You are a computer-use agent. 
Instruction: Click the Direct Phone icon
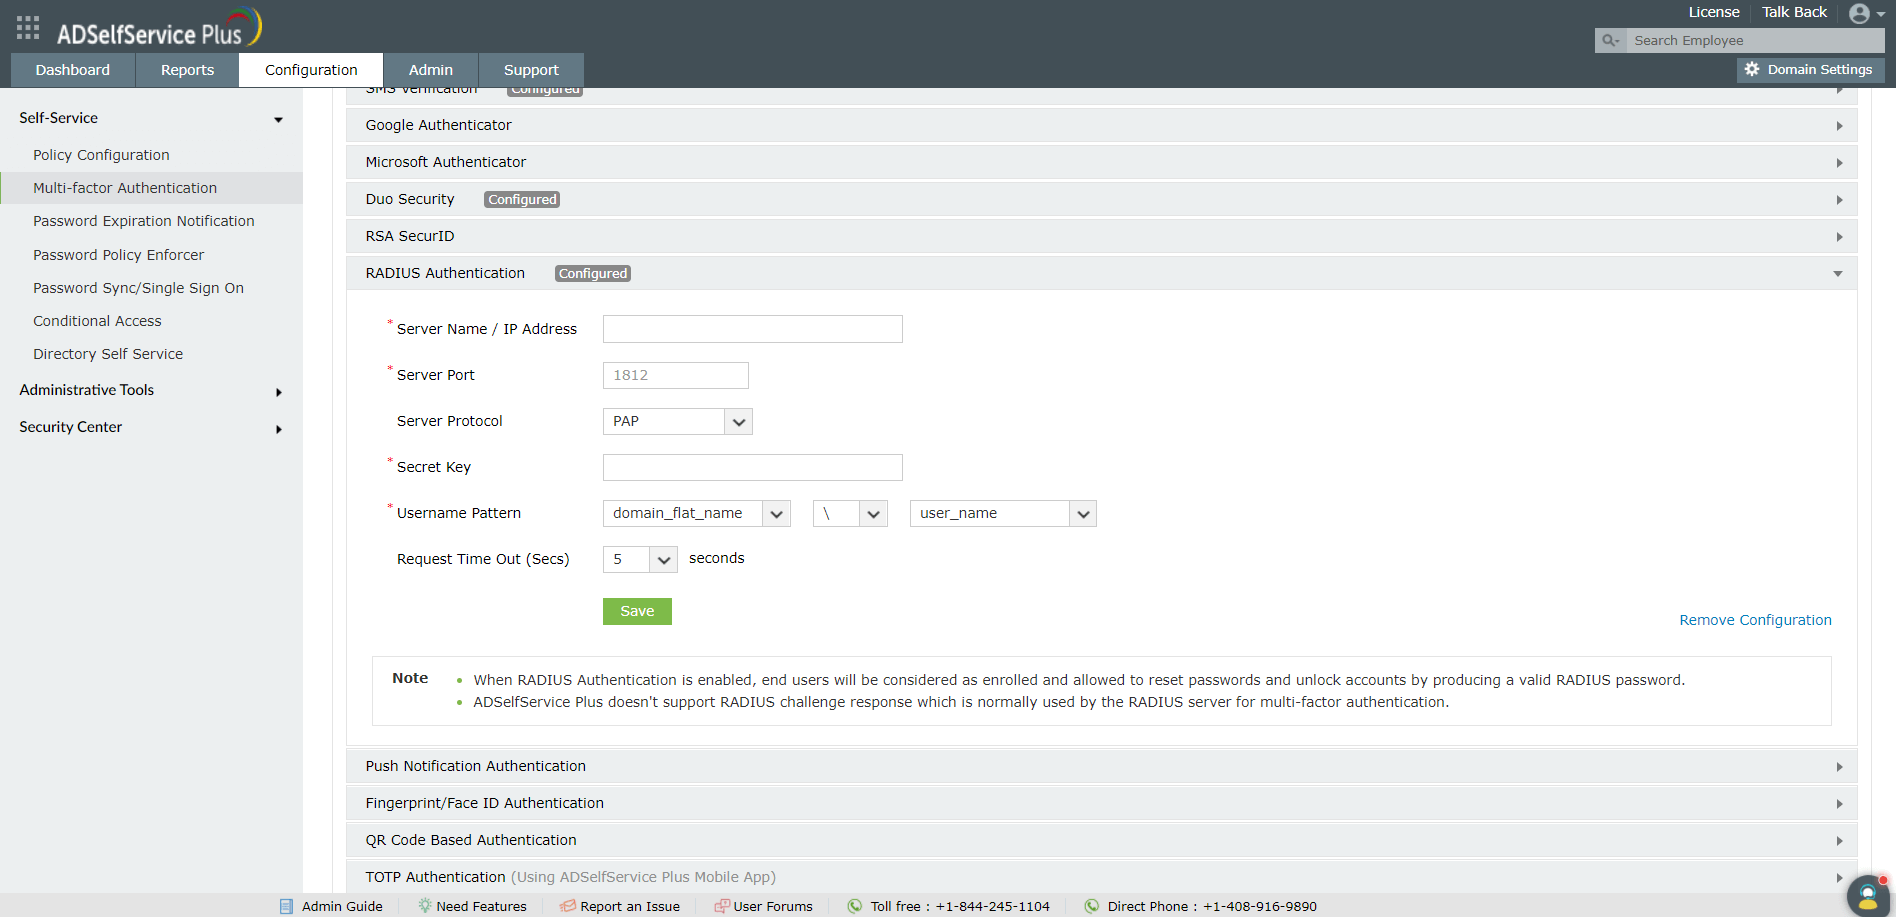[x=1092, y=906]
